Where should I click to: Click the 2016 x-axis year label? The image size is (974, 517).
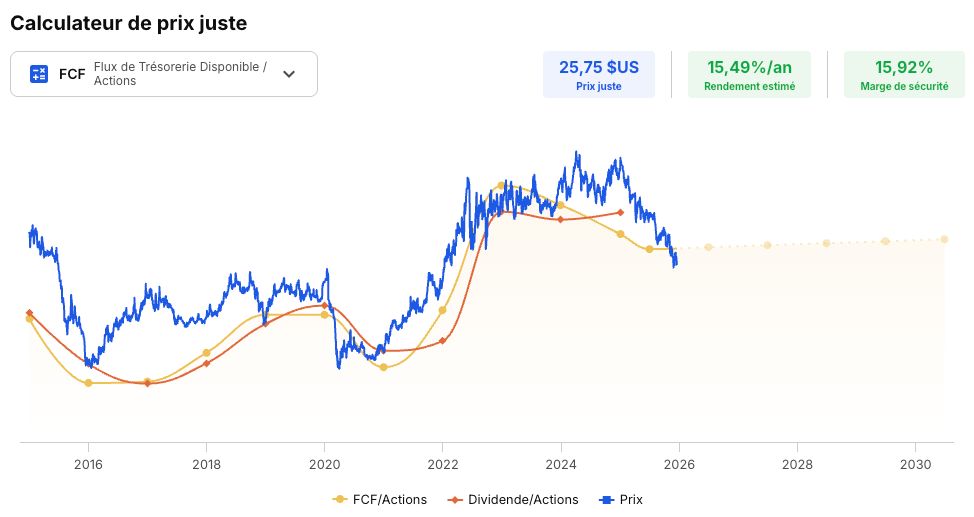coord(88,464)
